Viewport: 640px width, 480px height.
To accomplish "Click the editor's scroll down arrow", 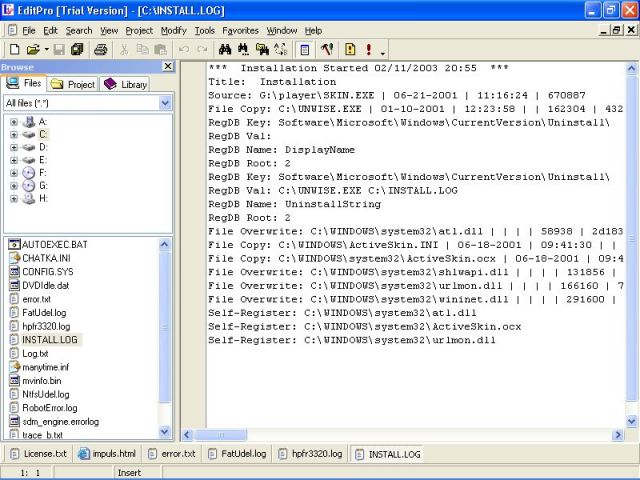I will [631, 421].
